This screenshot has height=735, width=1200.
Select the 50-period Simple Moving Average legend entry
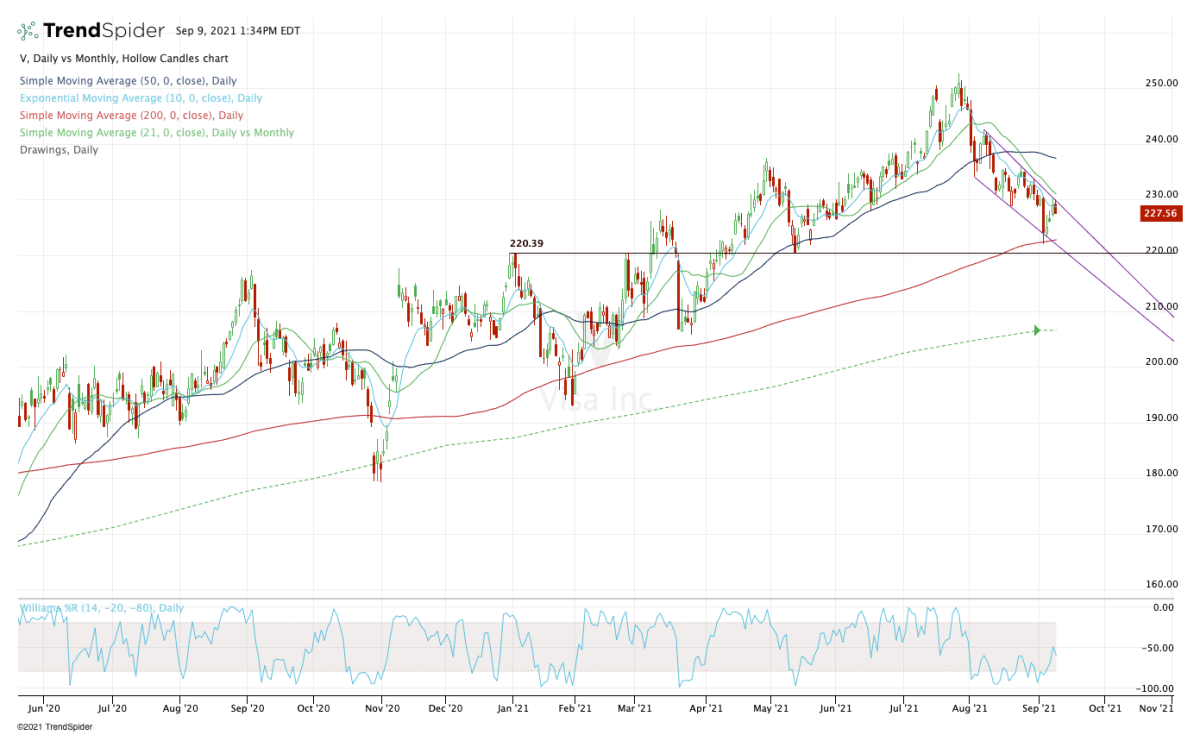tap(127, 81)
